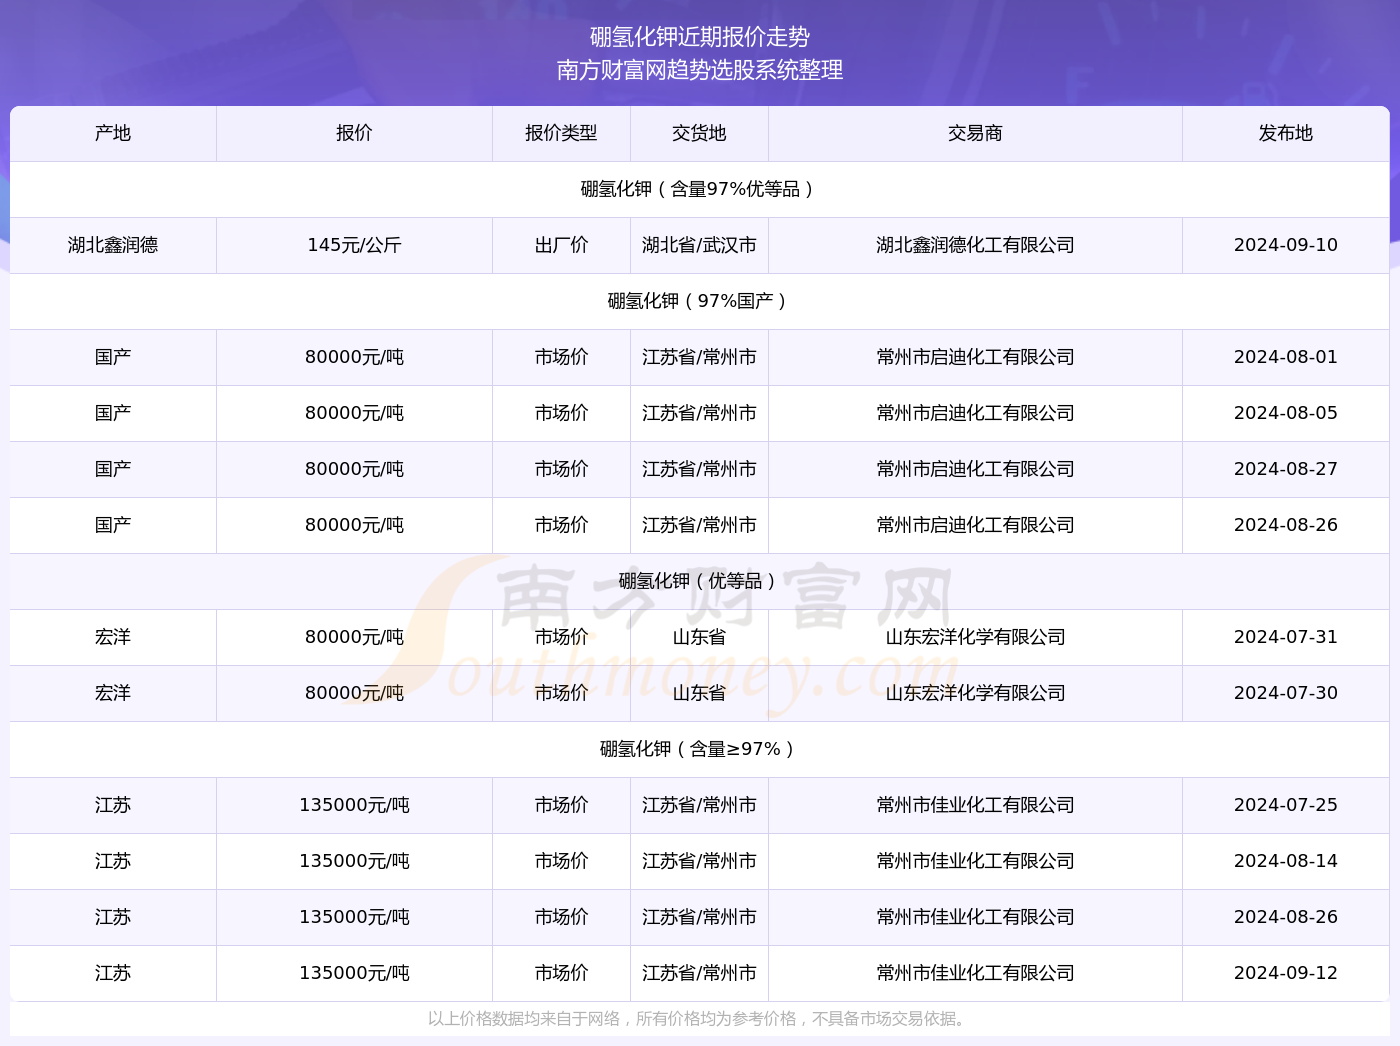Click 2024-08-26 in the 常州市启迪化工 row

[1286, 525]
